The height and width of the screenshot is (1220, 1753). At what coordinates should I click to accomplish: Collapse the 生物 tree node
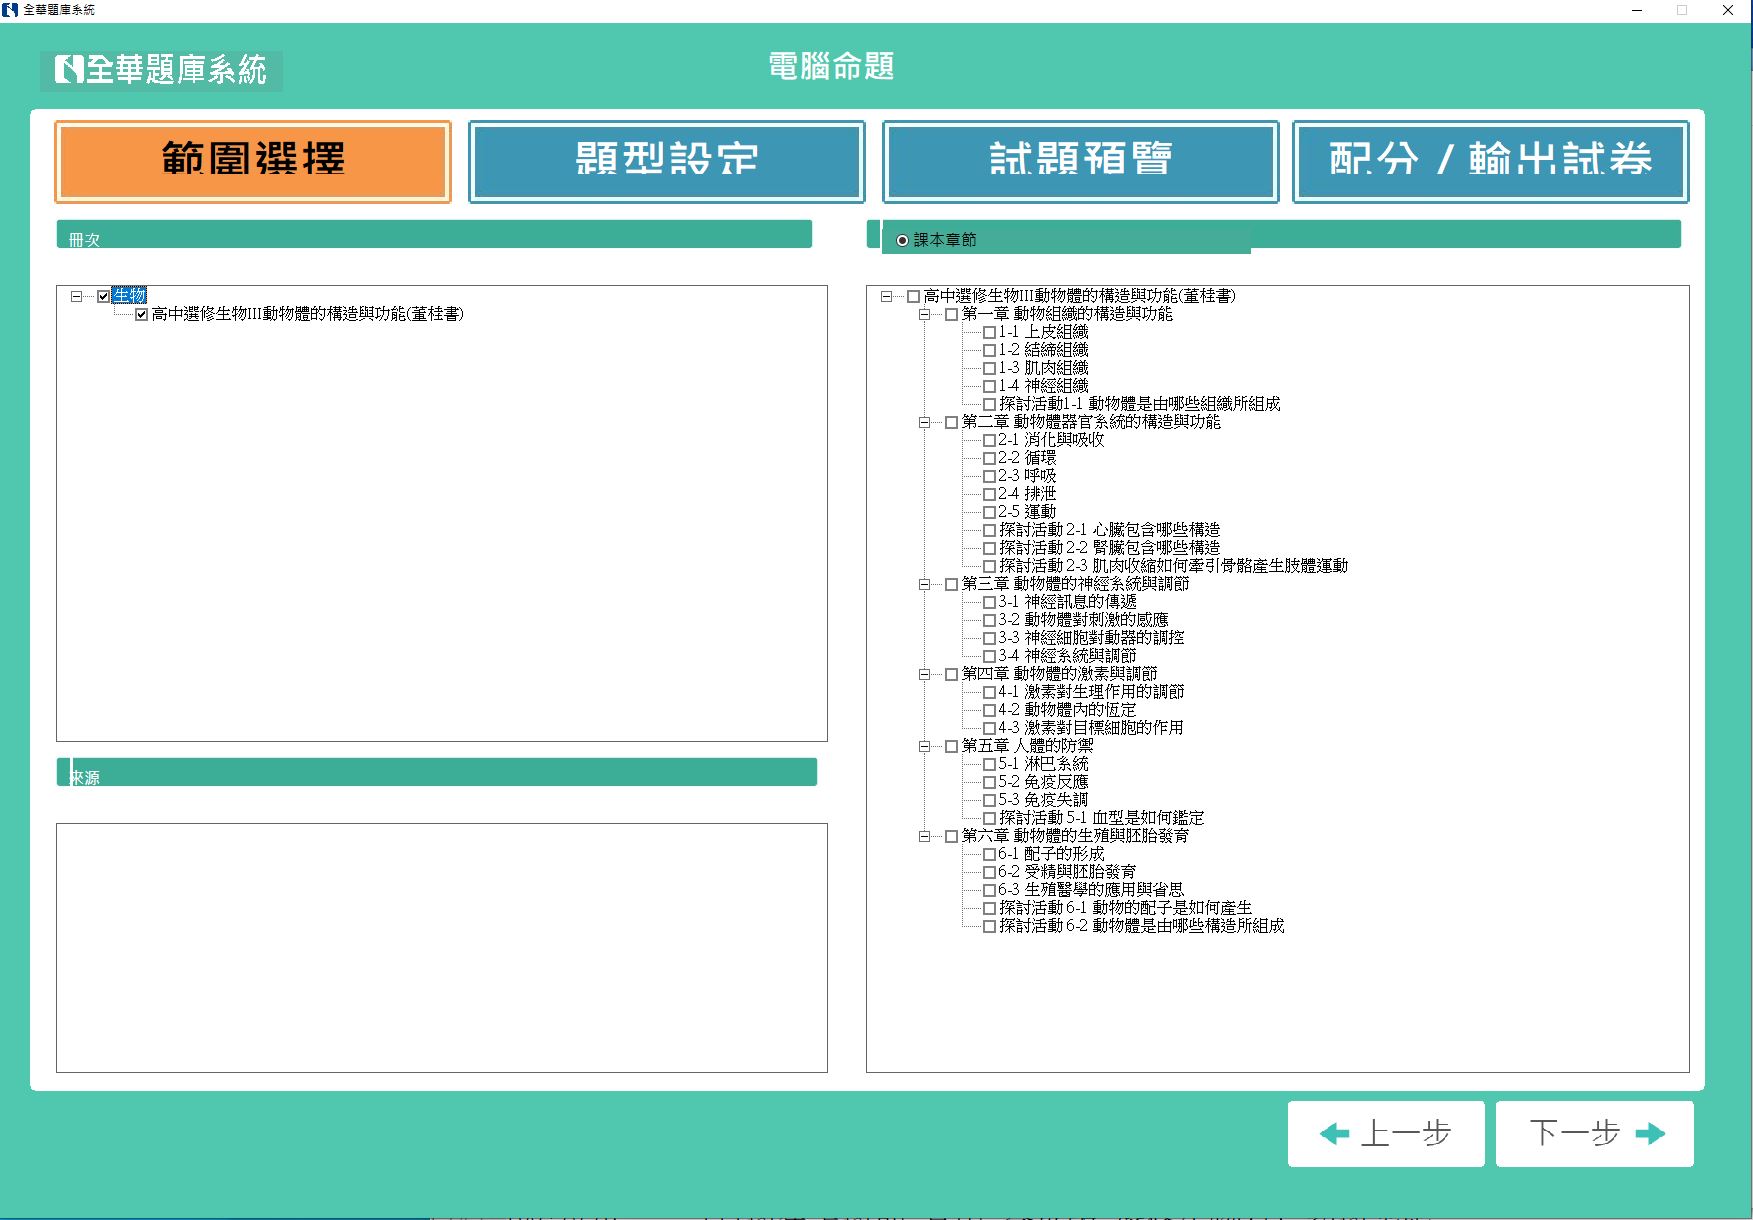[76, 296]
